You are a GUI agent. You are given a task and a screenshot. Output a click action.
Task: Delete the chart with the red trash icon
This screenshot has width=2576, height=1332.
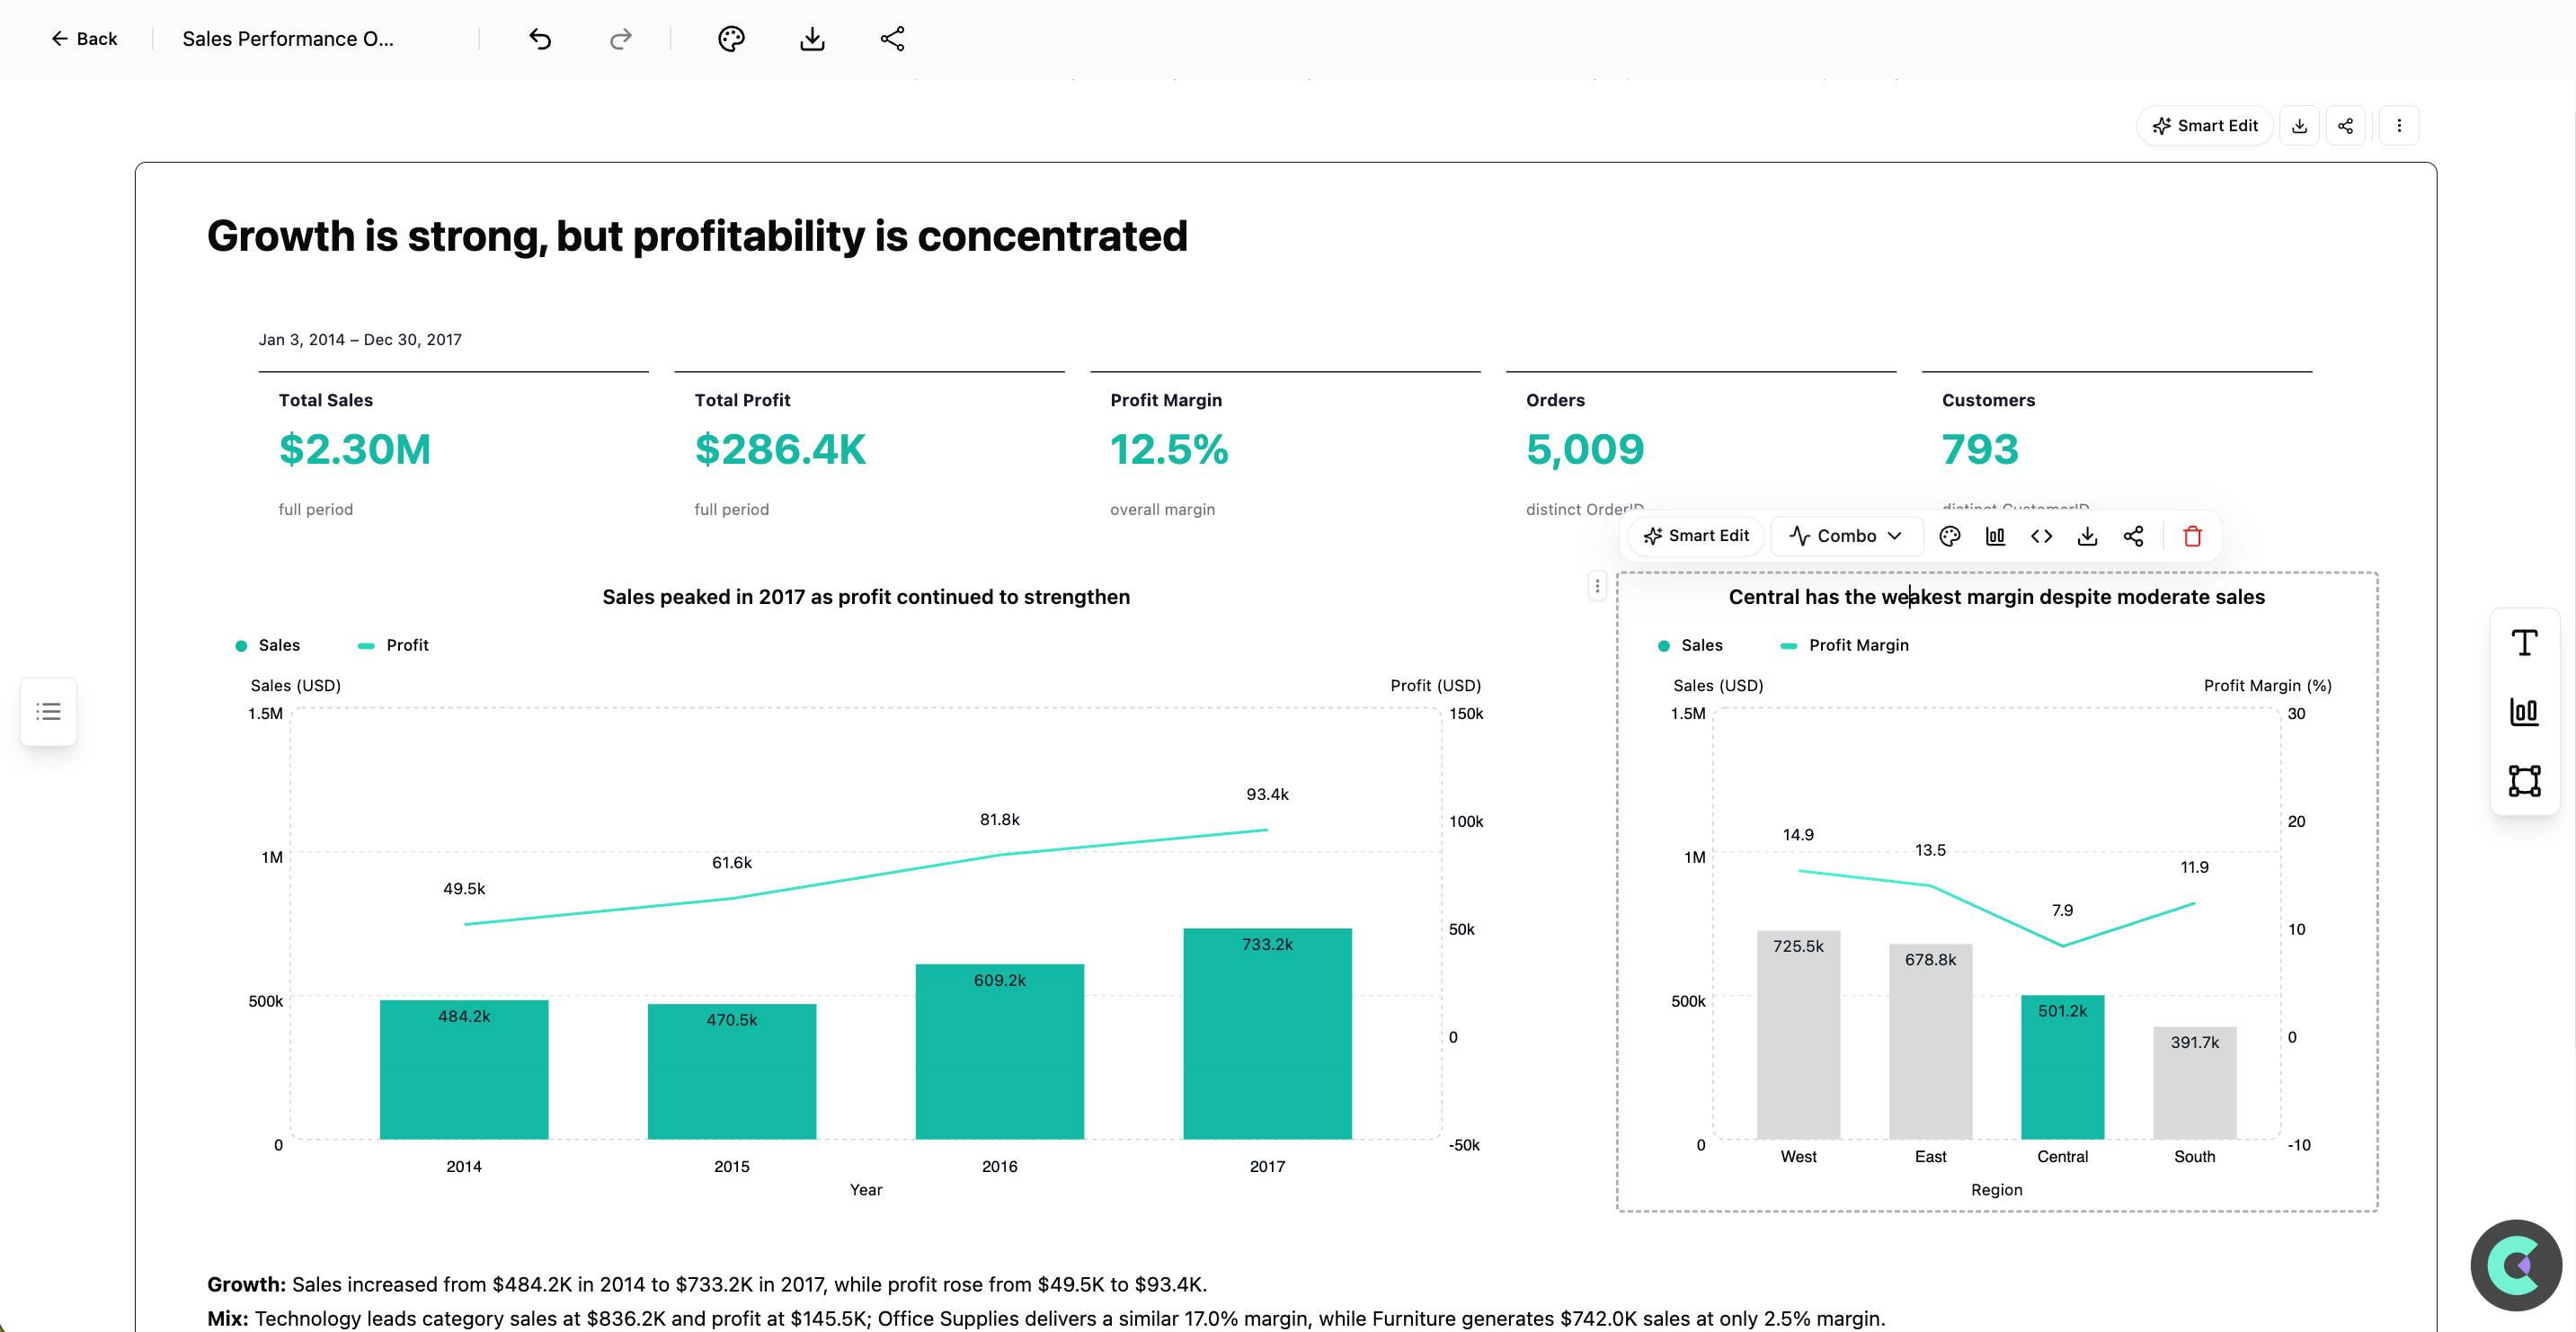point(2193,536)
